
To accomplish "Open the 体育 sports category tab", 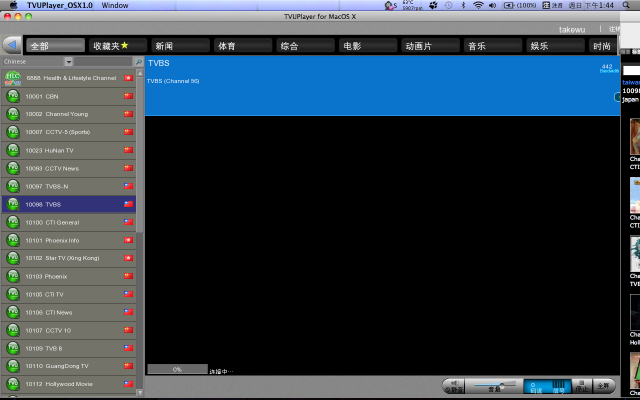I will point(243,45).
